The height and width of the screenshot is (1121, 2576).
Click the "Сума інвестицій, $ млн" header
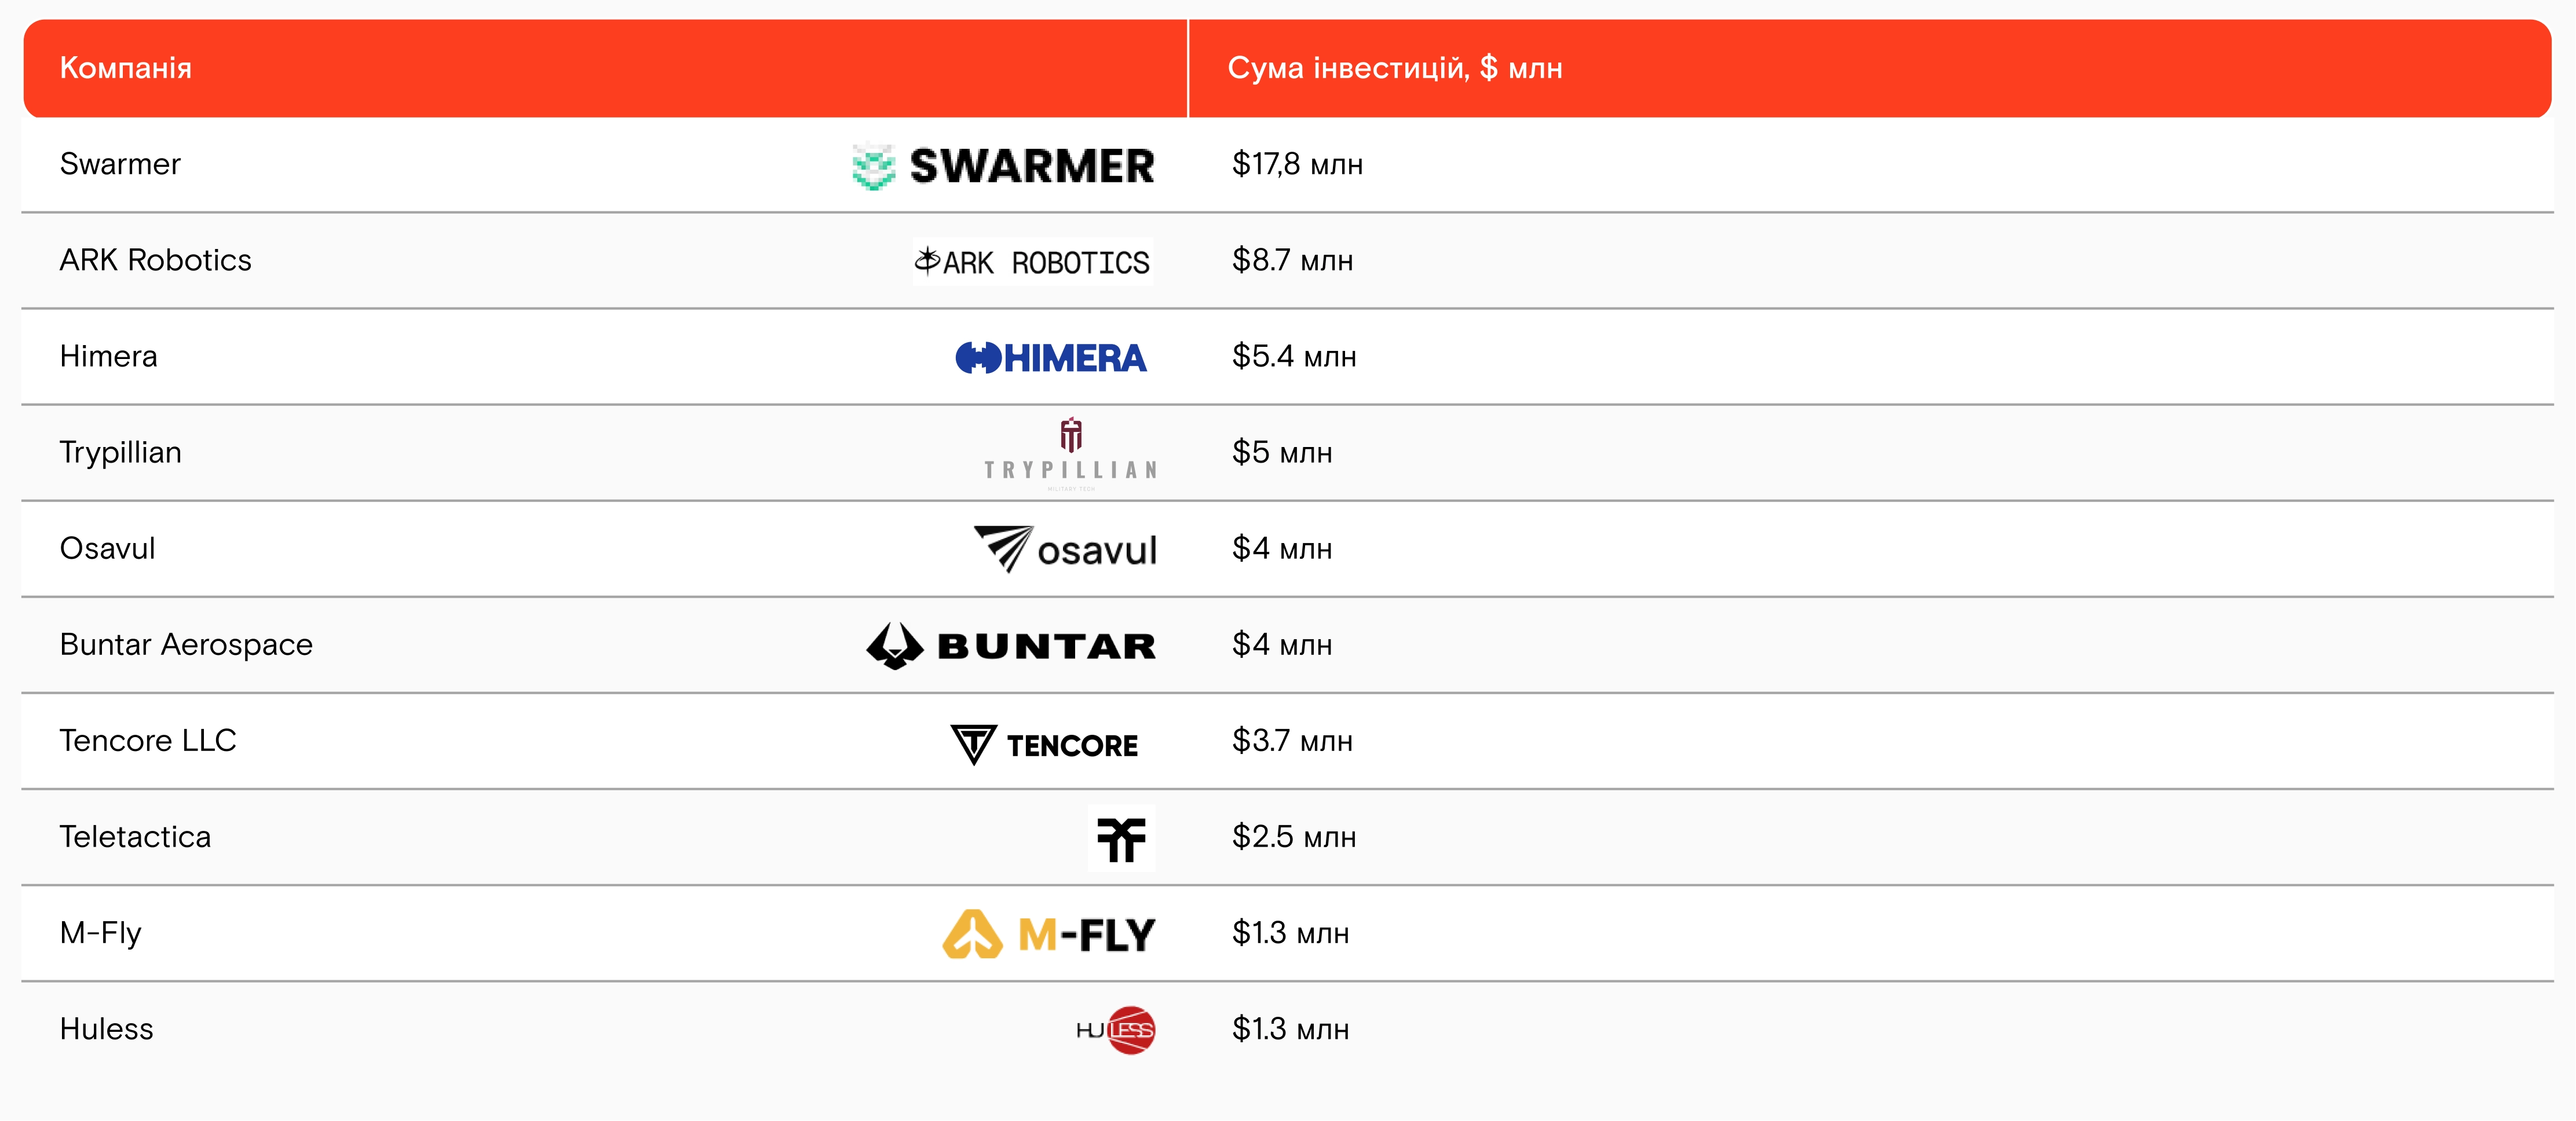tap(1394, 68)
